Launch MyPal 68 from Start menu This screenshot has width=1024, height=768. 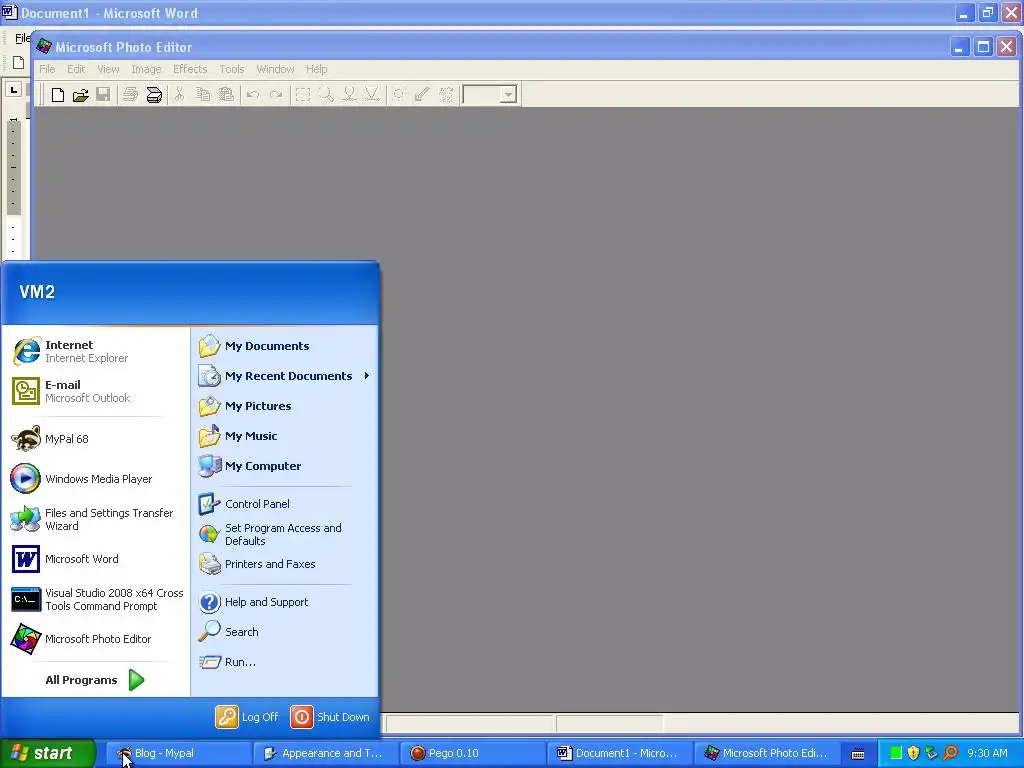[x=95, y=439]
